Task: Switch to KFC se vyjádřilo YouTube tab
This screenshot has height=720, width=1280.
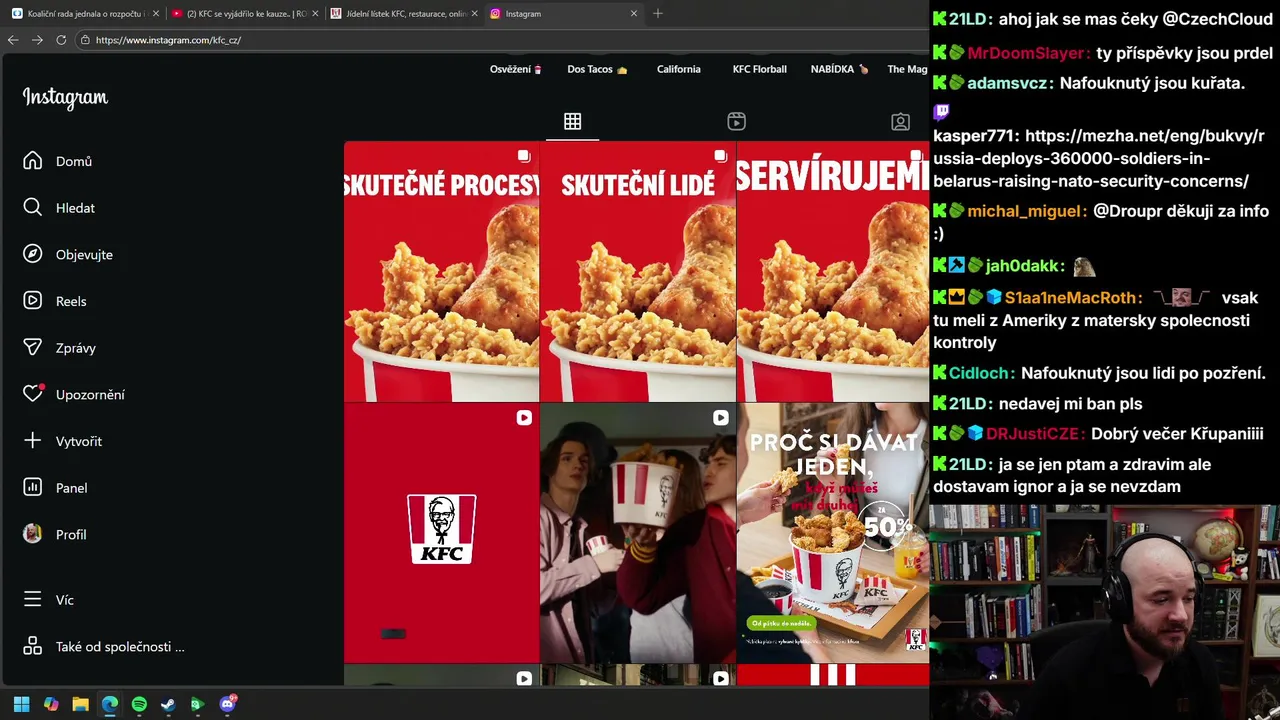Action: click(244, 14)
